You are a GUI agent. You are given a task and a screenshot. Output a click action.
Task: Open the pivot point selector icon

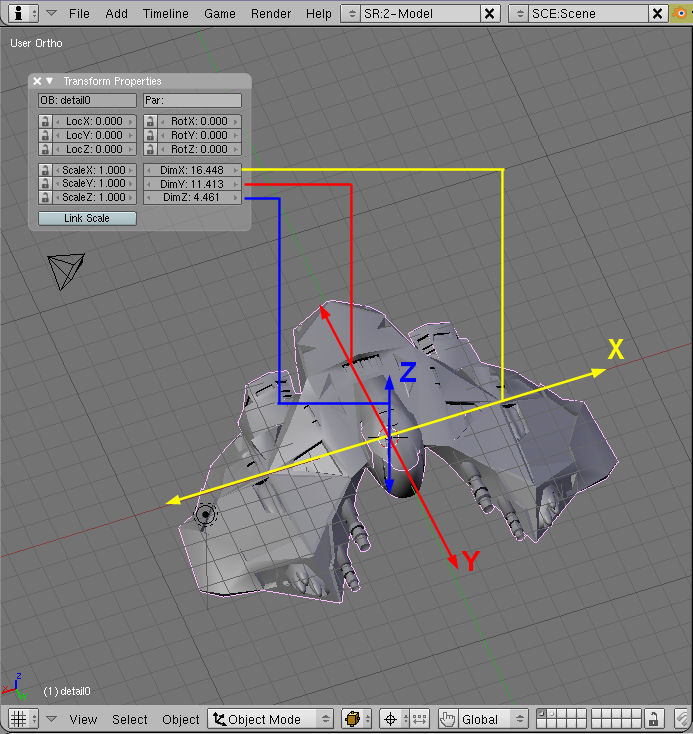click(392, 719)
